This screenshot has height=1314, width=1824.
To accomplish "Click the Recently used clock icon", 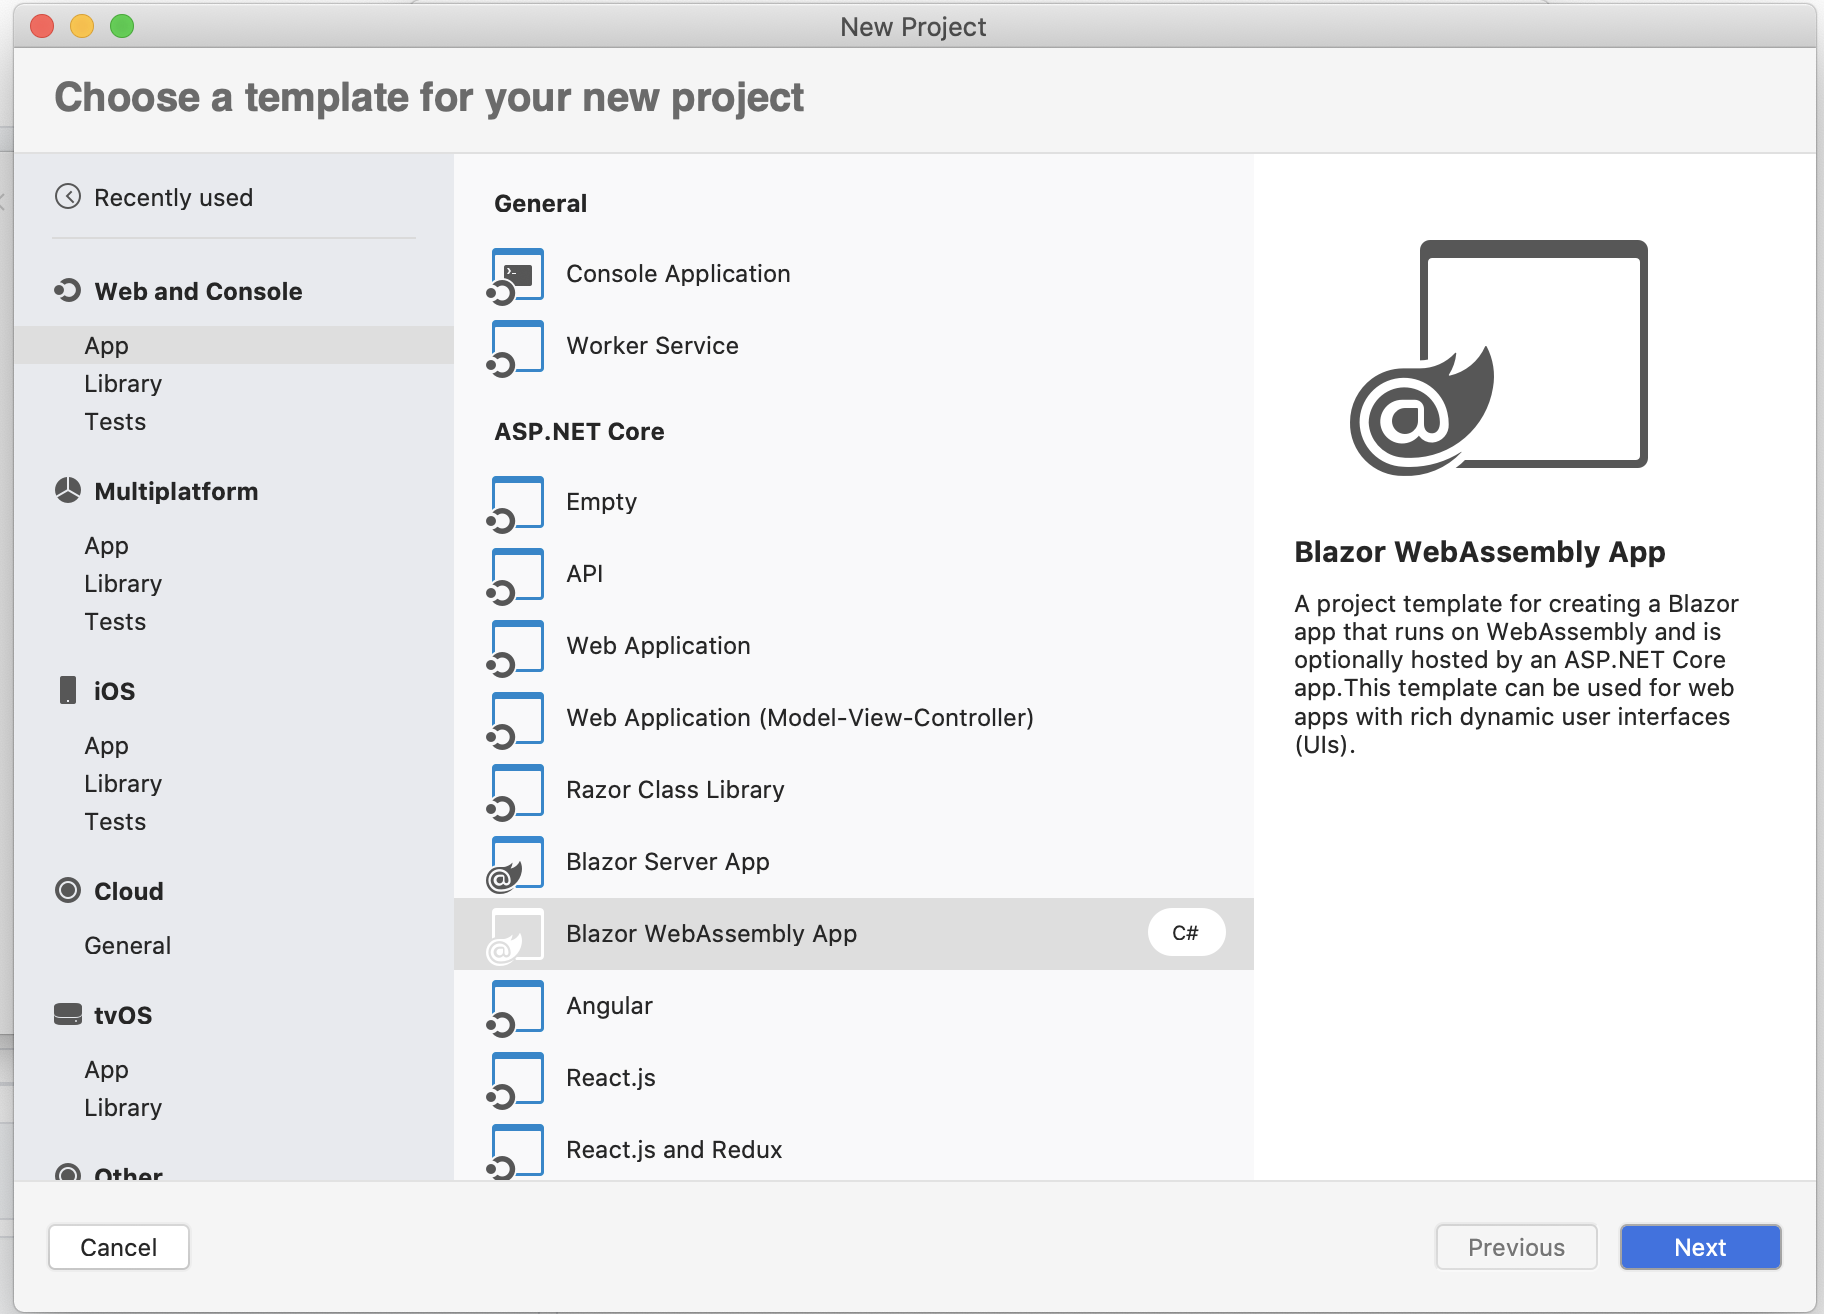I will [x=67, y=197].
